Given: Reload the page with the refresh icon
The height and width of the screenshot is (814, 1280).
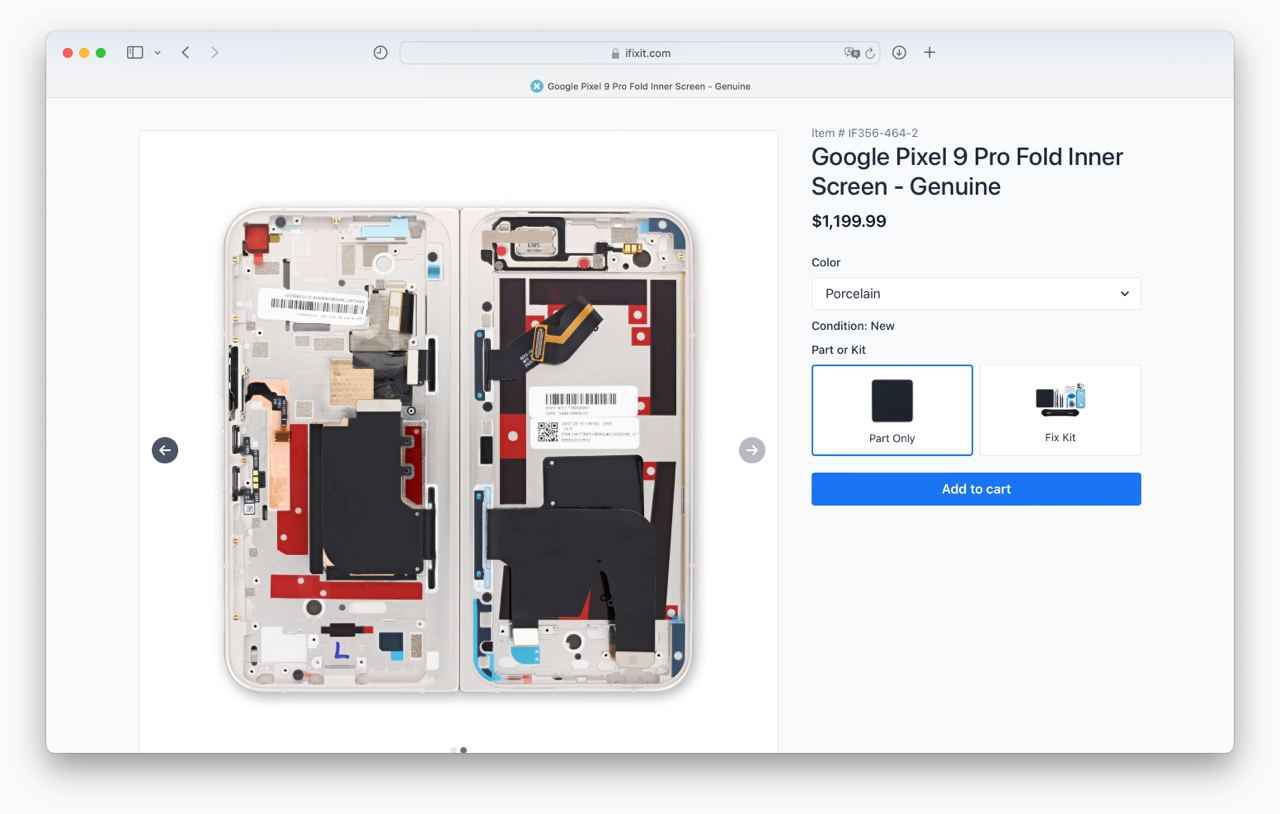Looking at the screenshot, I should click(x=870, y=53).
